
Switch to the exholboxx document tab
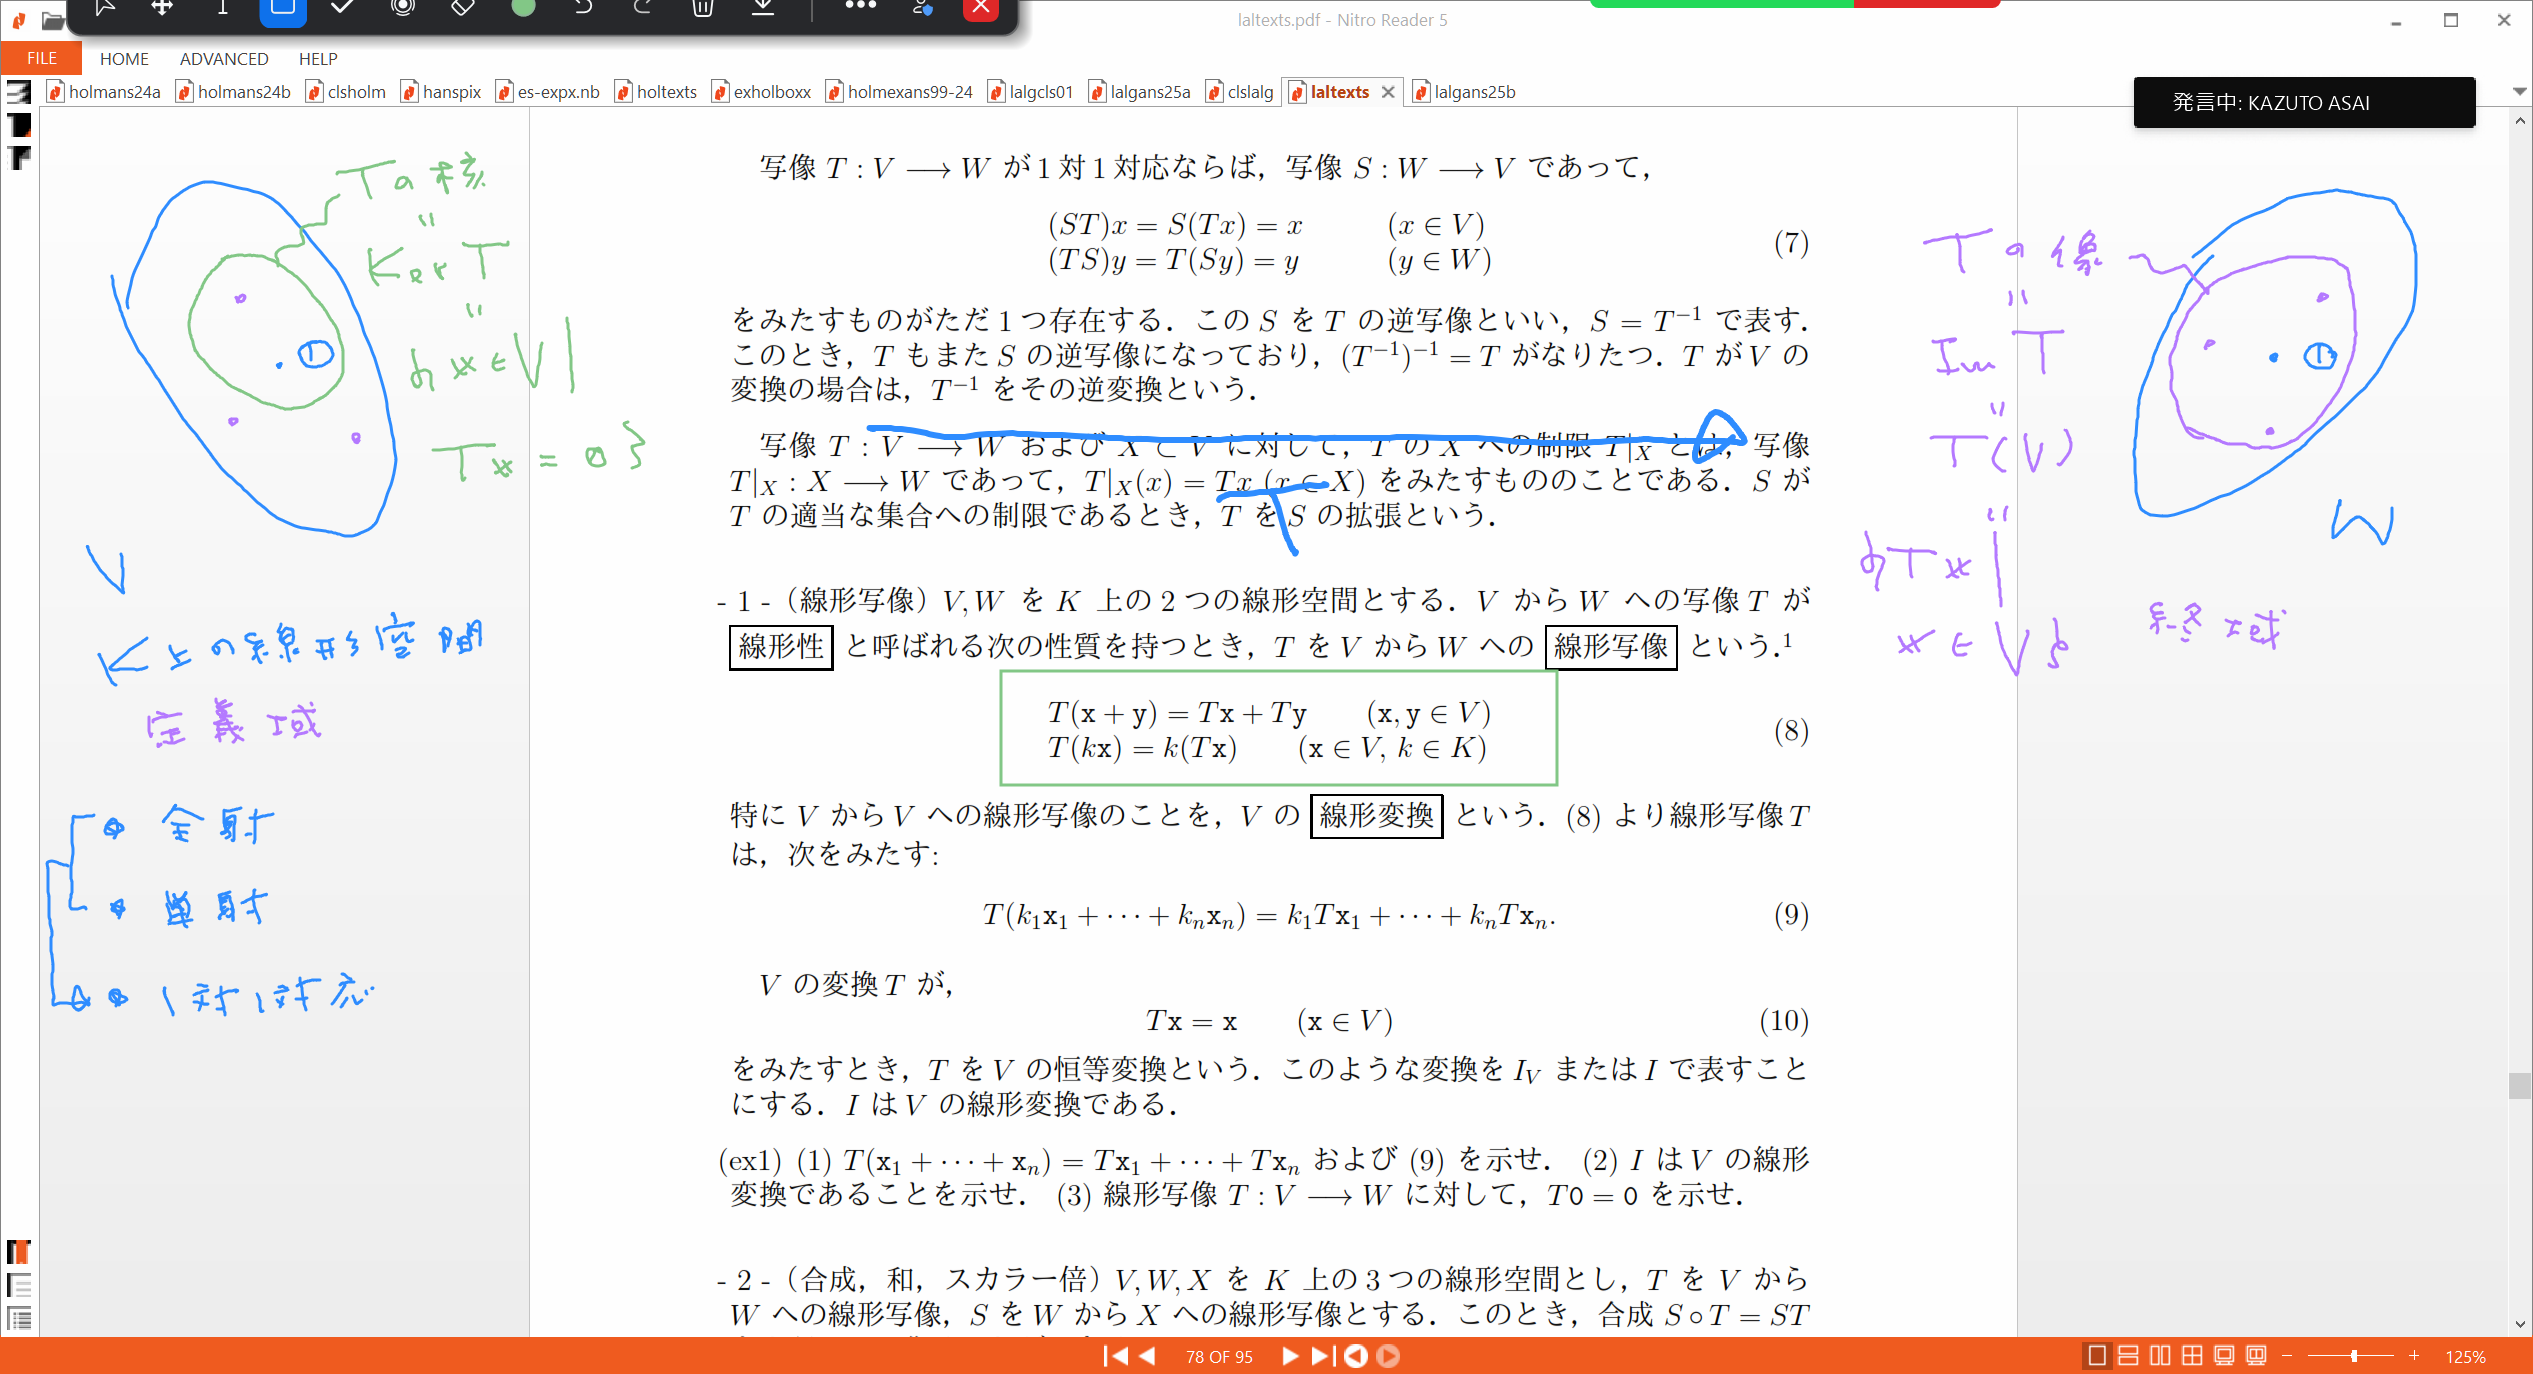click(x=762, y=92)
